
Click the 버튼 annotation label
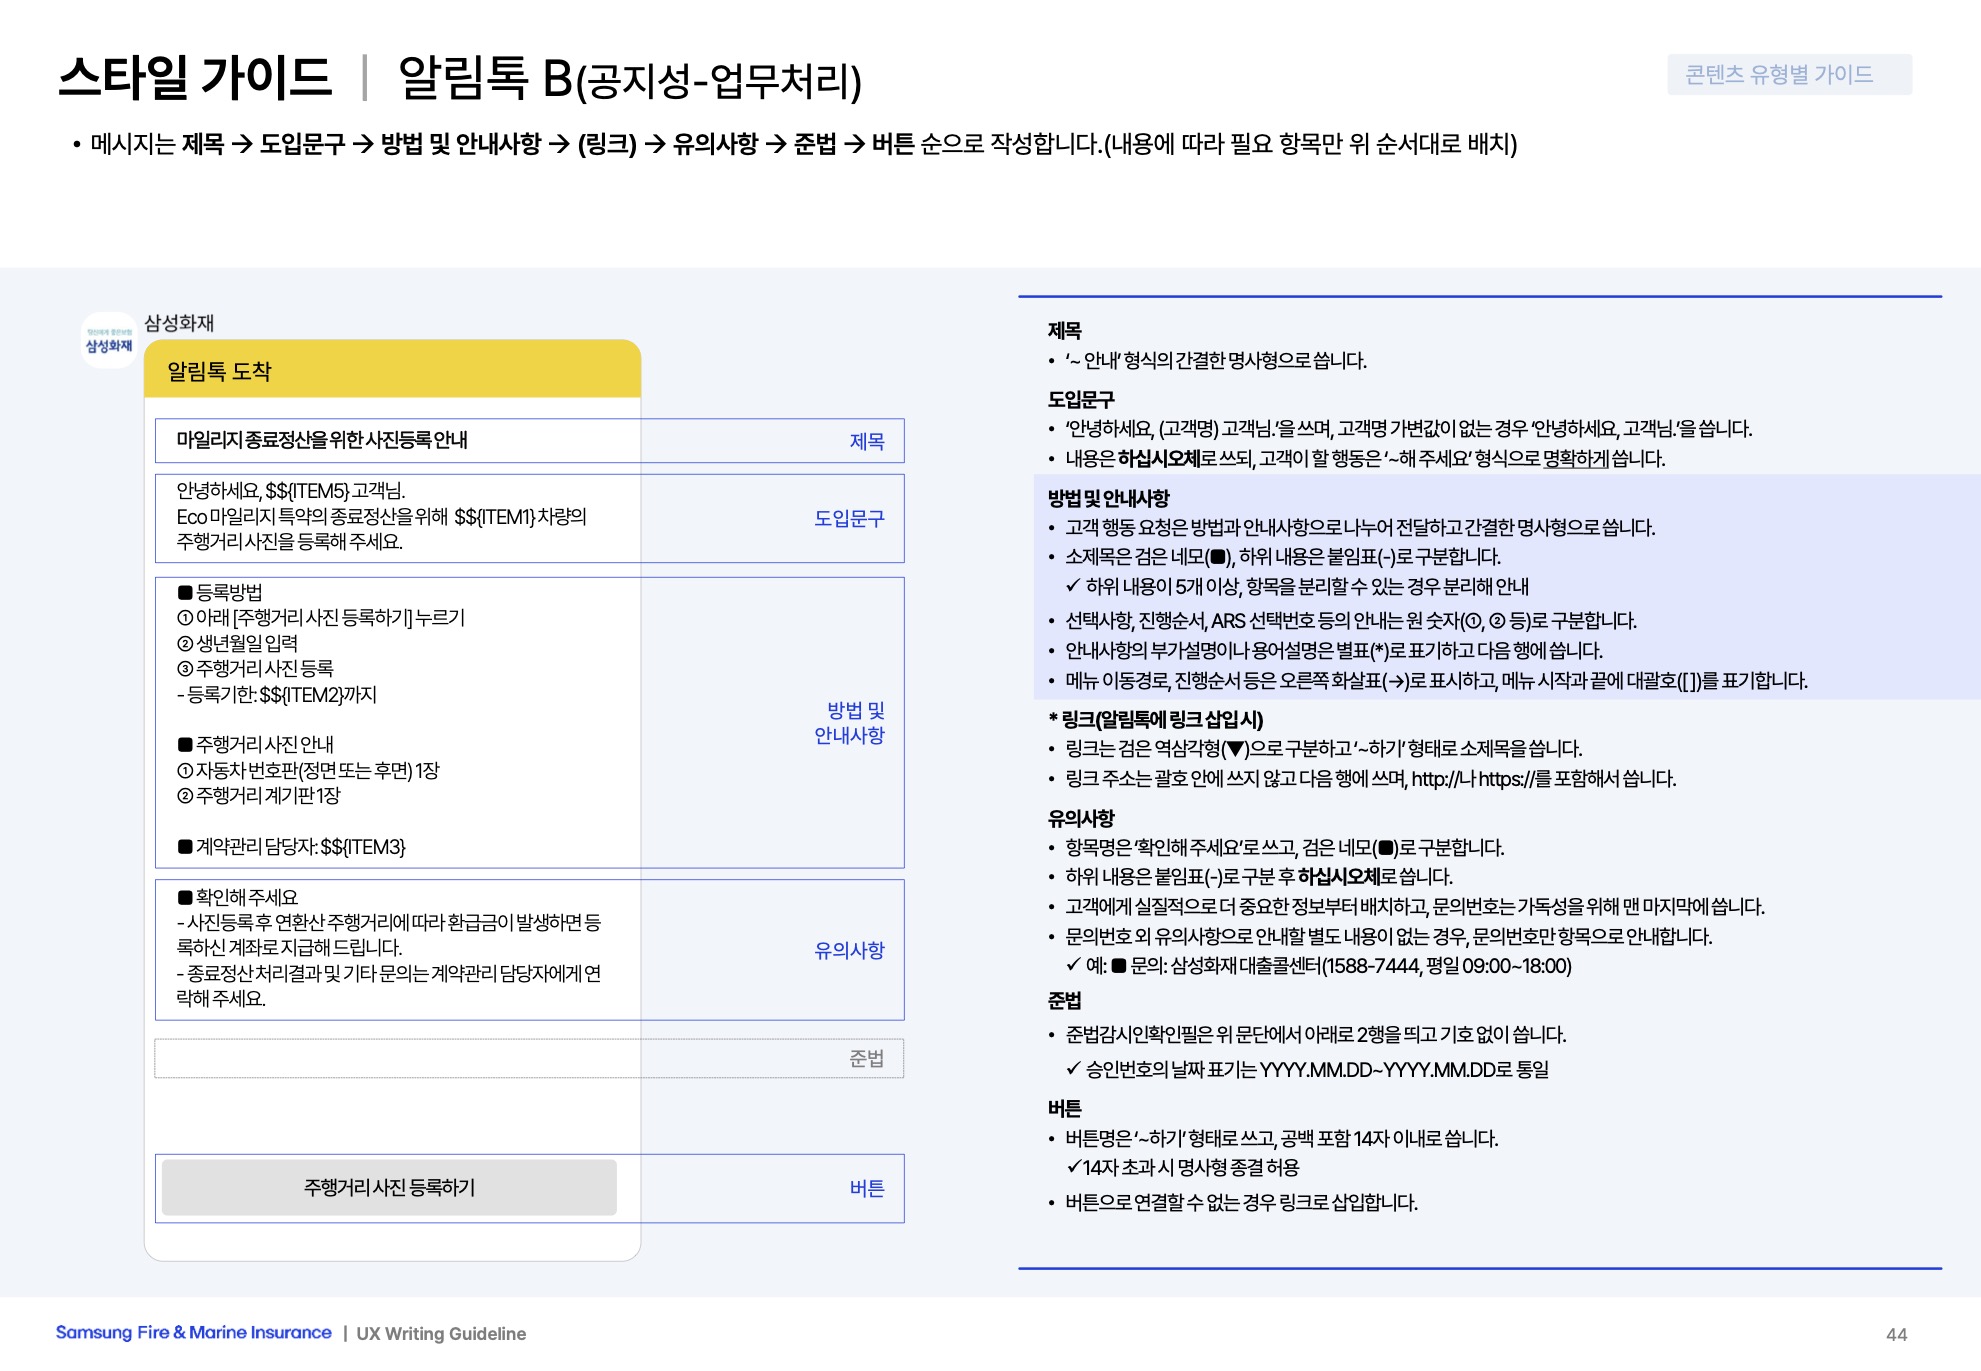tap(866, 1188)
